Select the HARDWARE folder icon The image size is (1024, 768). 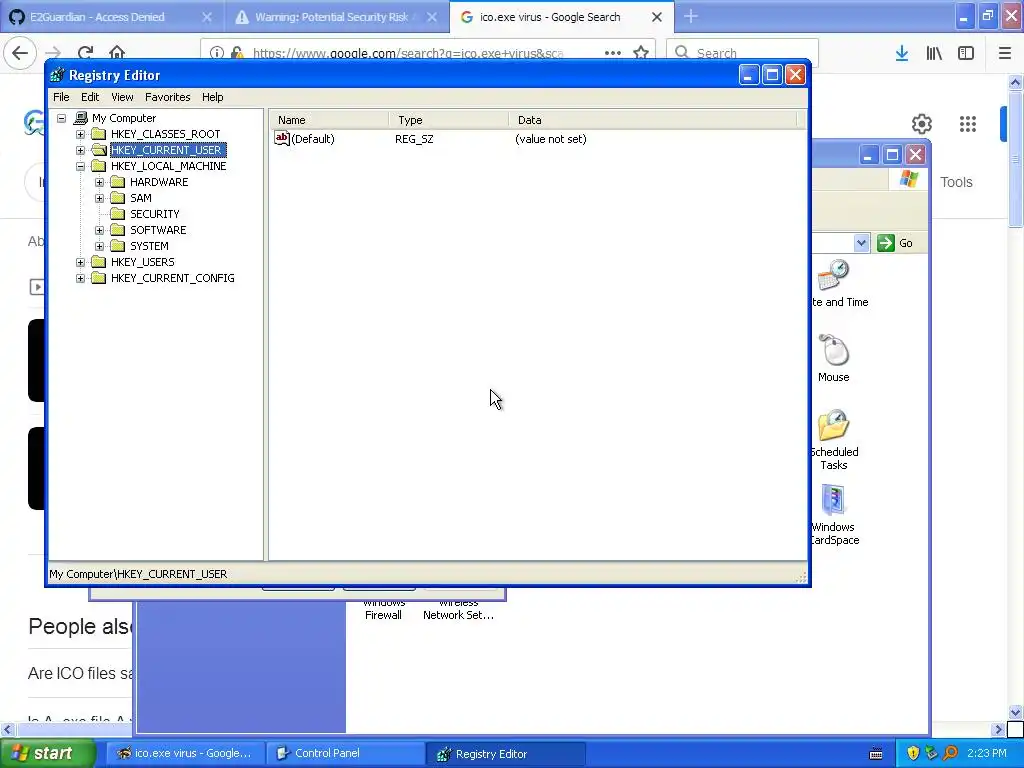pyautogui.click(x=118, y=182)
